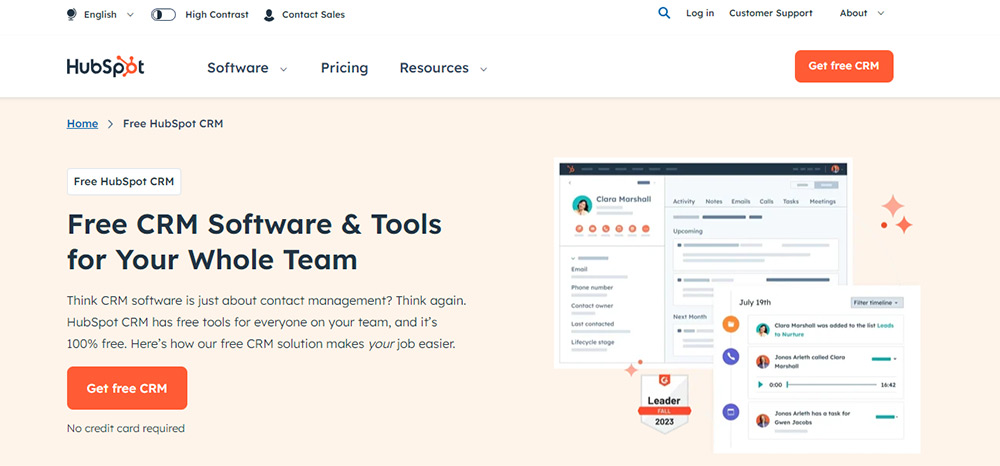This screenshot has height=466, width=1000.
Task: Click the No credit card required text
Action: point(126,428)
